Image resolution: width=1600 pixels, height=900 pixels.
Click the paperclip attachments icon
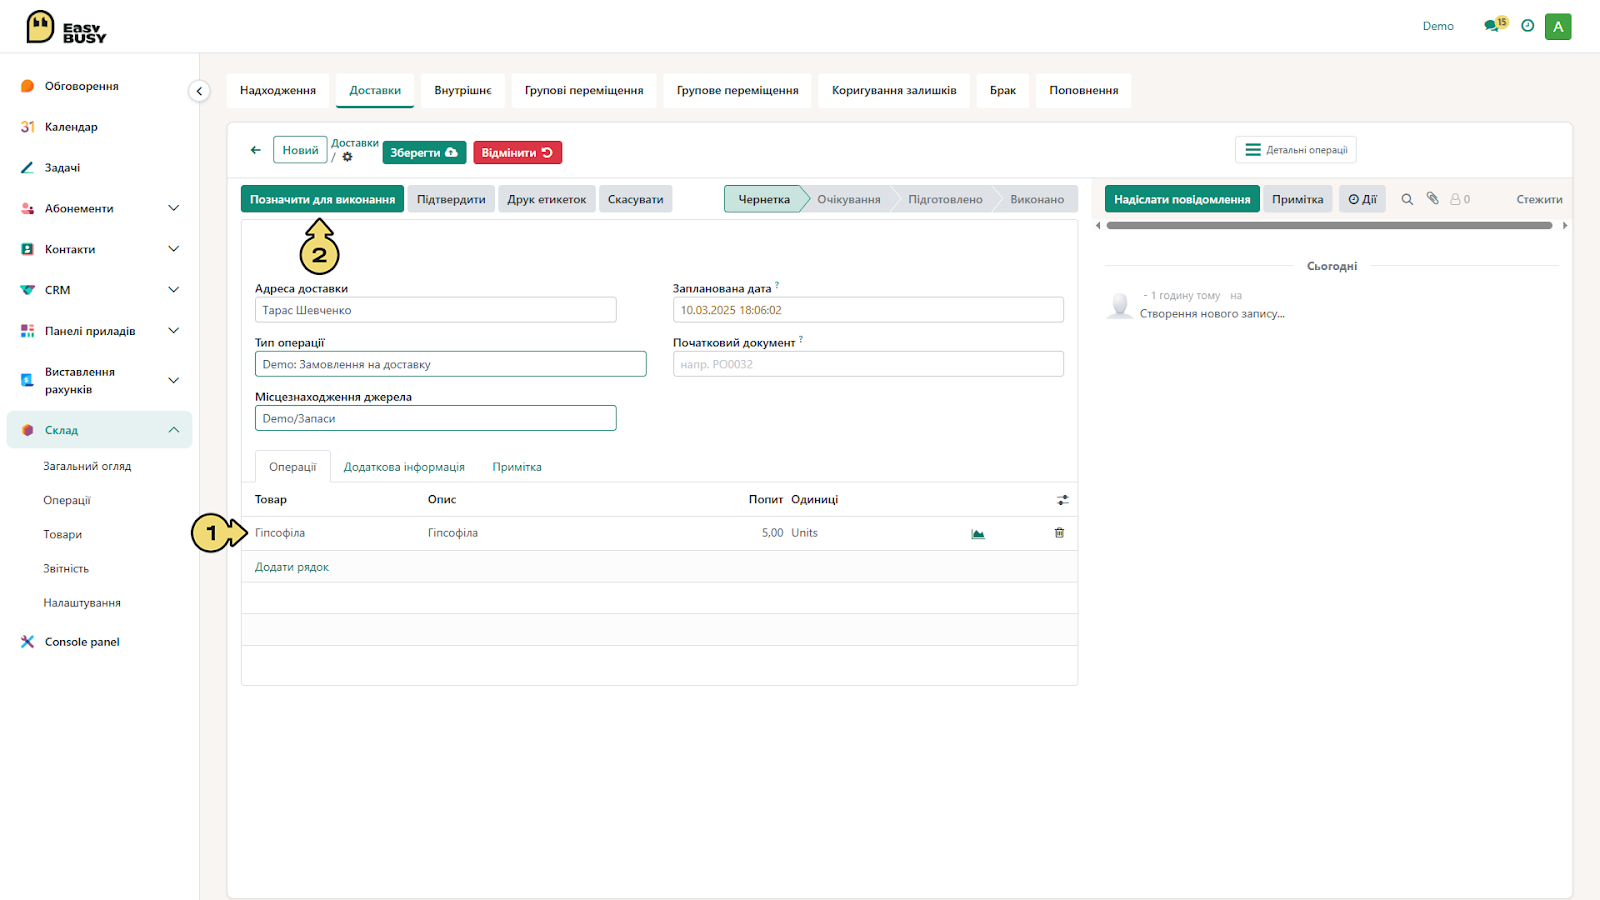(1432, 198)
